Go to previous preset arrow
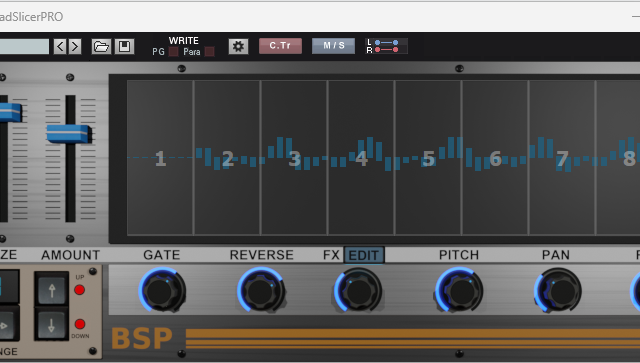The height and width of the screenshot is (363, 640). click(60, 47)
